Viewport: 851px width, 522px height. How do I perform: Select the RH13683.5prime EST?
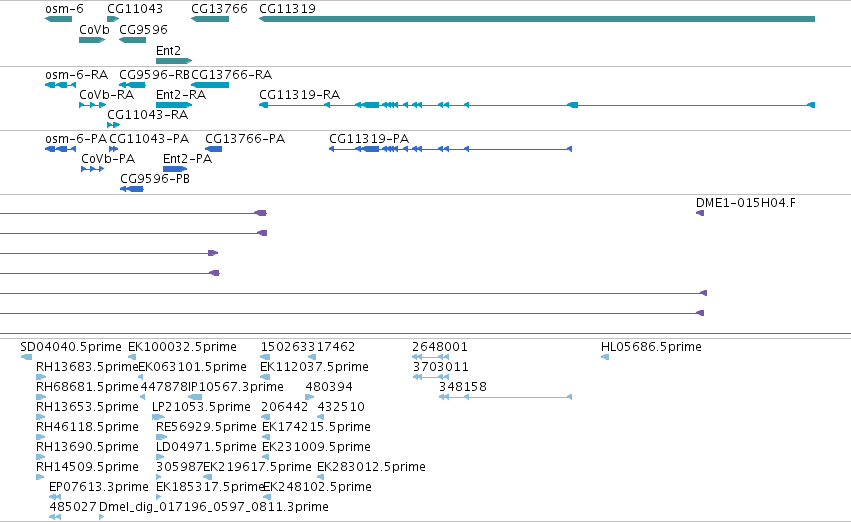click(x=41, y=377)
